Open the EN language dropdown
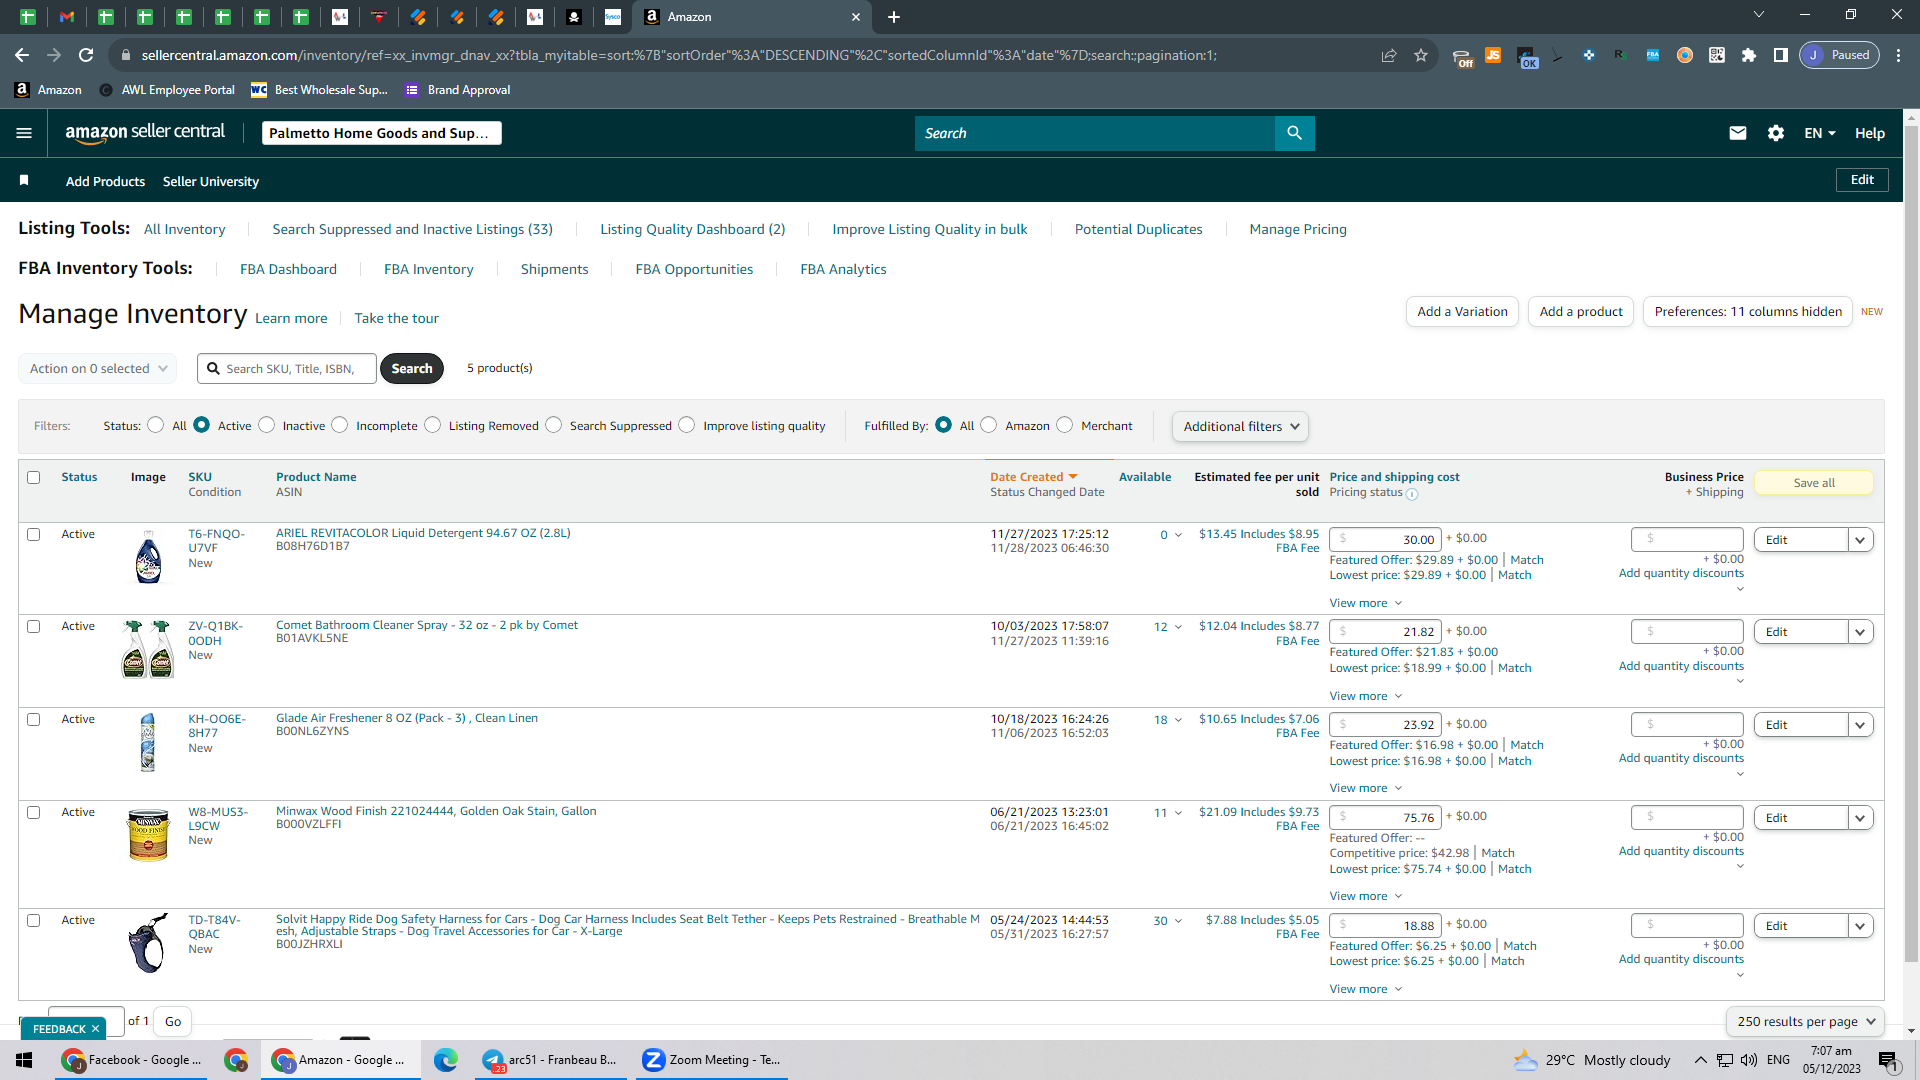This screenshot has height=1080, width=1920. (x=1820, y=133)
